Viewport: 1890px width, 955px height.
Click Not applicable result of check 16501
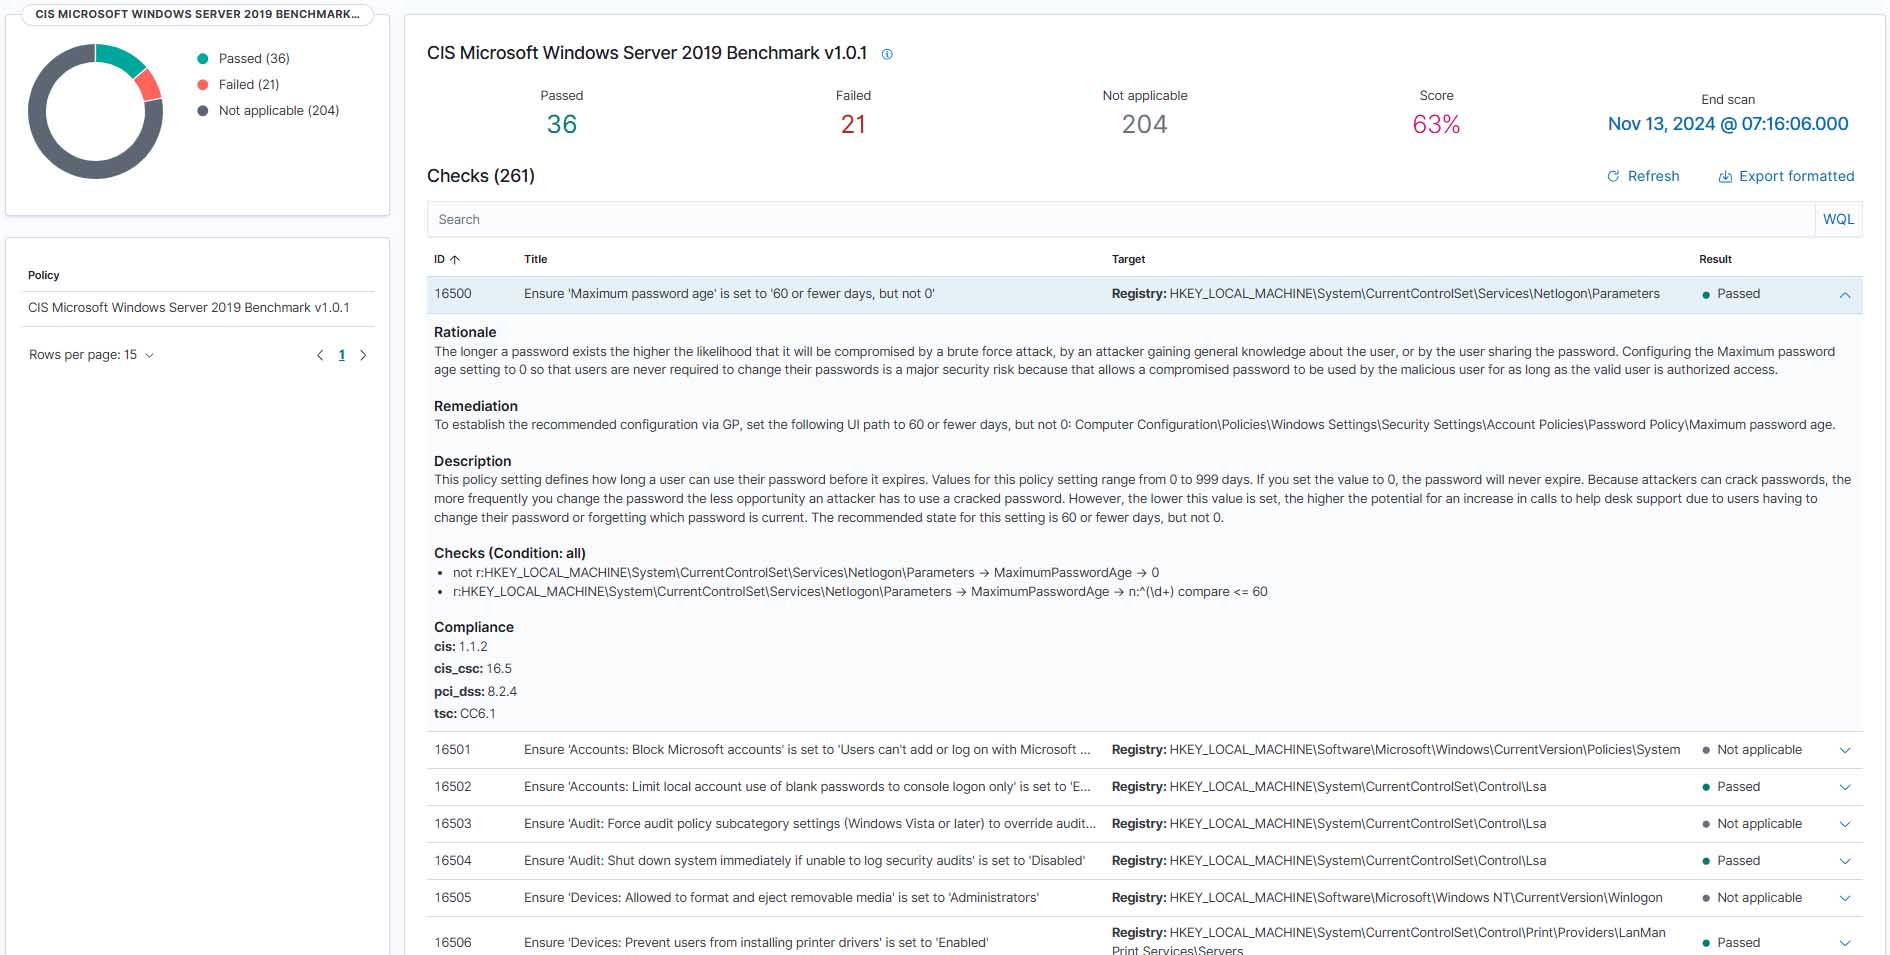click(1752, 750)
